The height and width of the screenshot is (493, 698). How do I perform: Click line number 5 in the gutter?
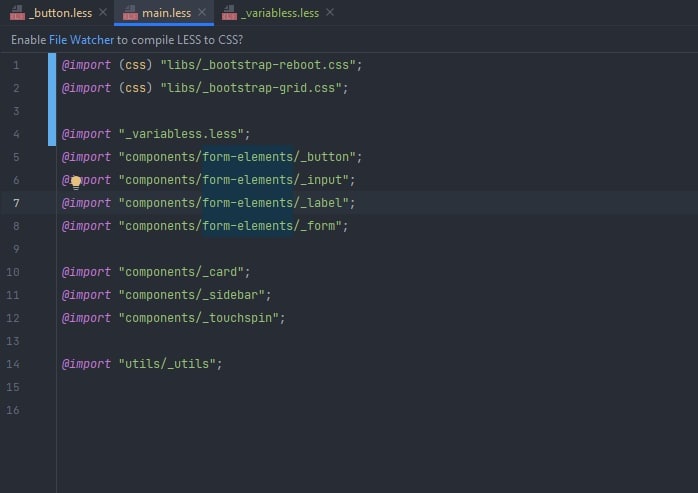click(x=16, y=157)
